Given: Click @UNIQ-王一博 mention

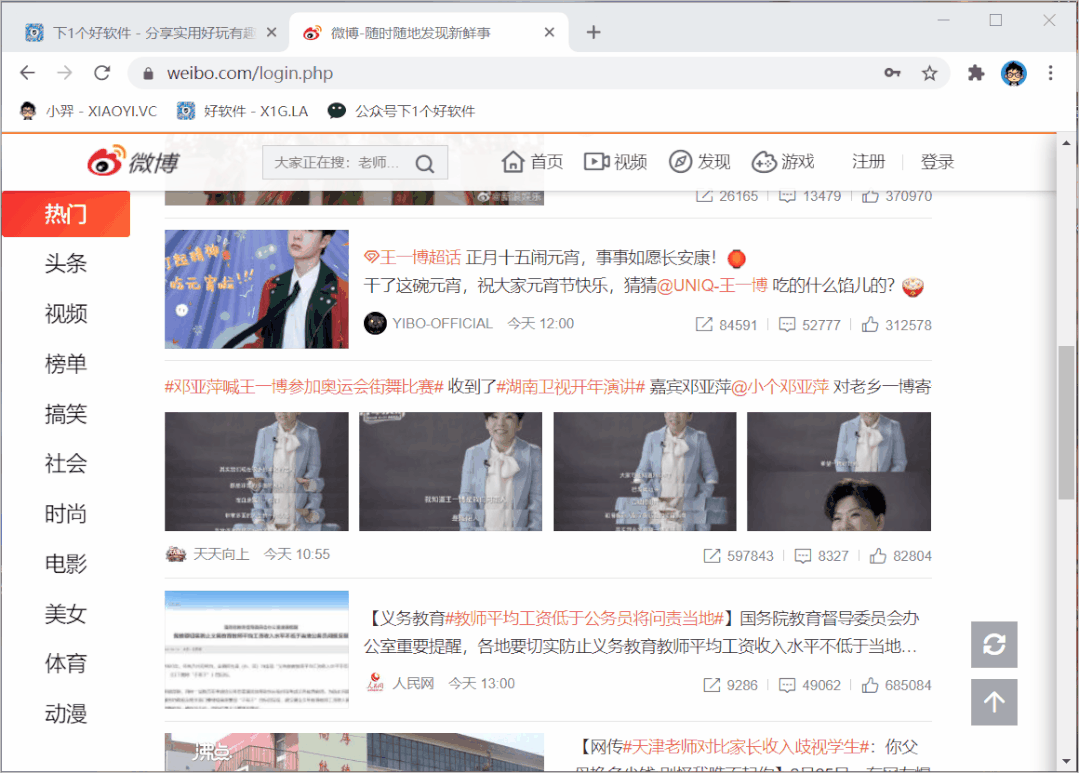Looking at the screenshot, I should [x=712, y=285].
